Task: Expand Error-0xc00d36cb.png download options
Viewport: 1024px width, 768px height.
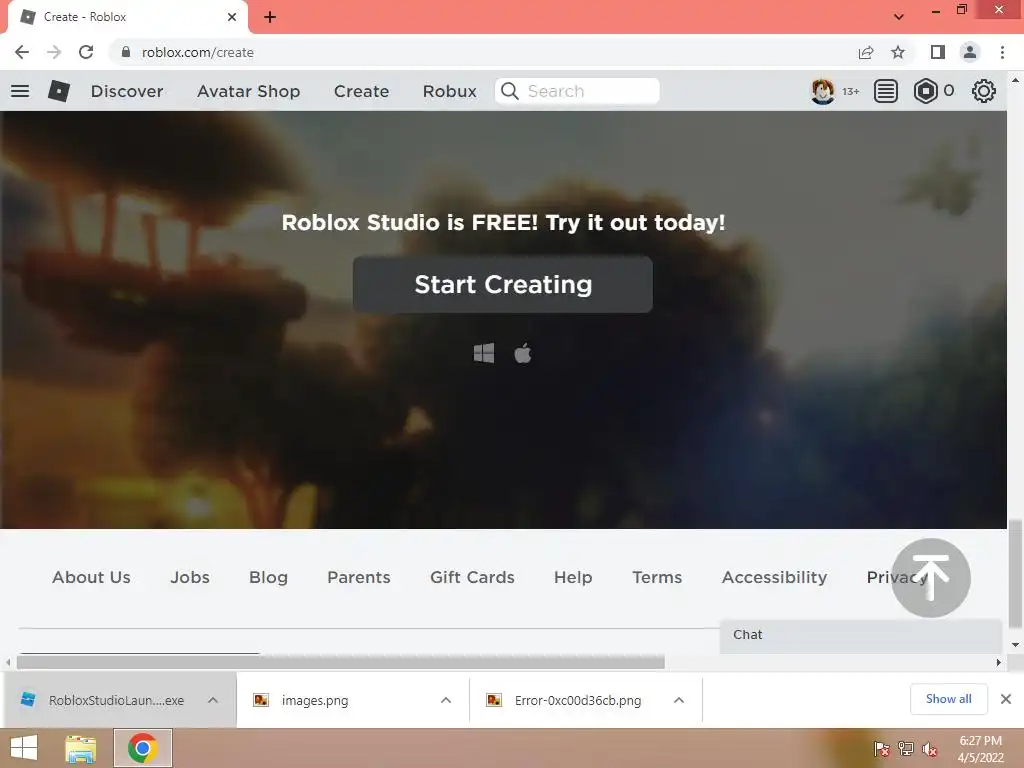Action: pyautogui.click(x=679, y=700)
